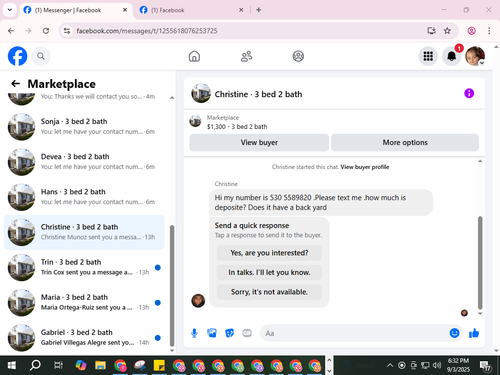Choose a sticker icon

[229, 333]
